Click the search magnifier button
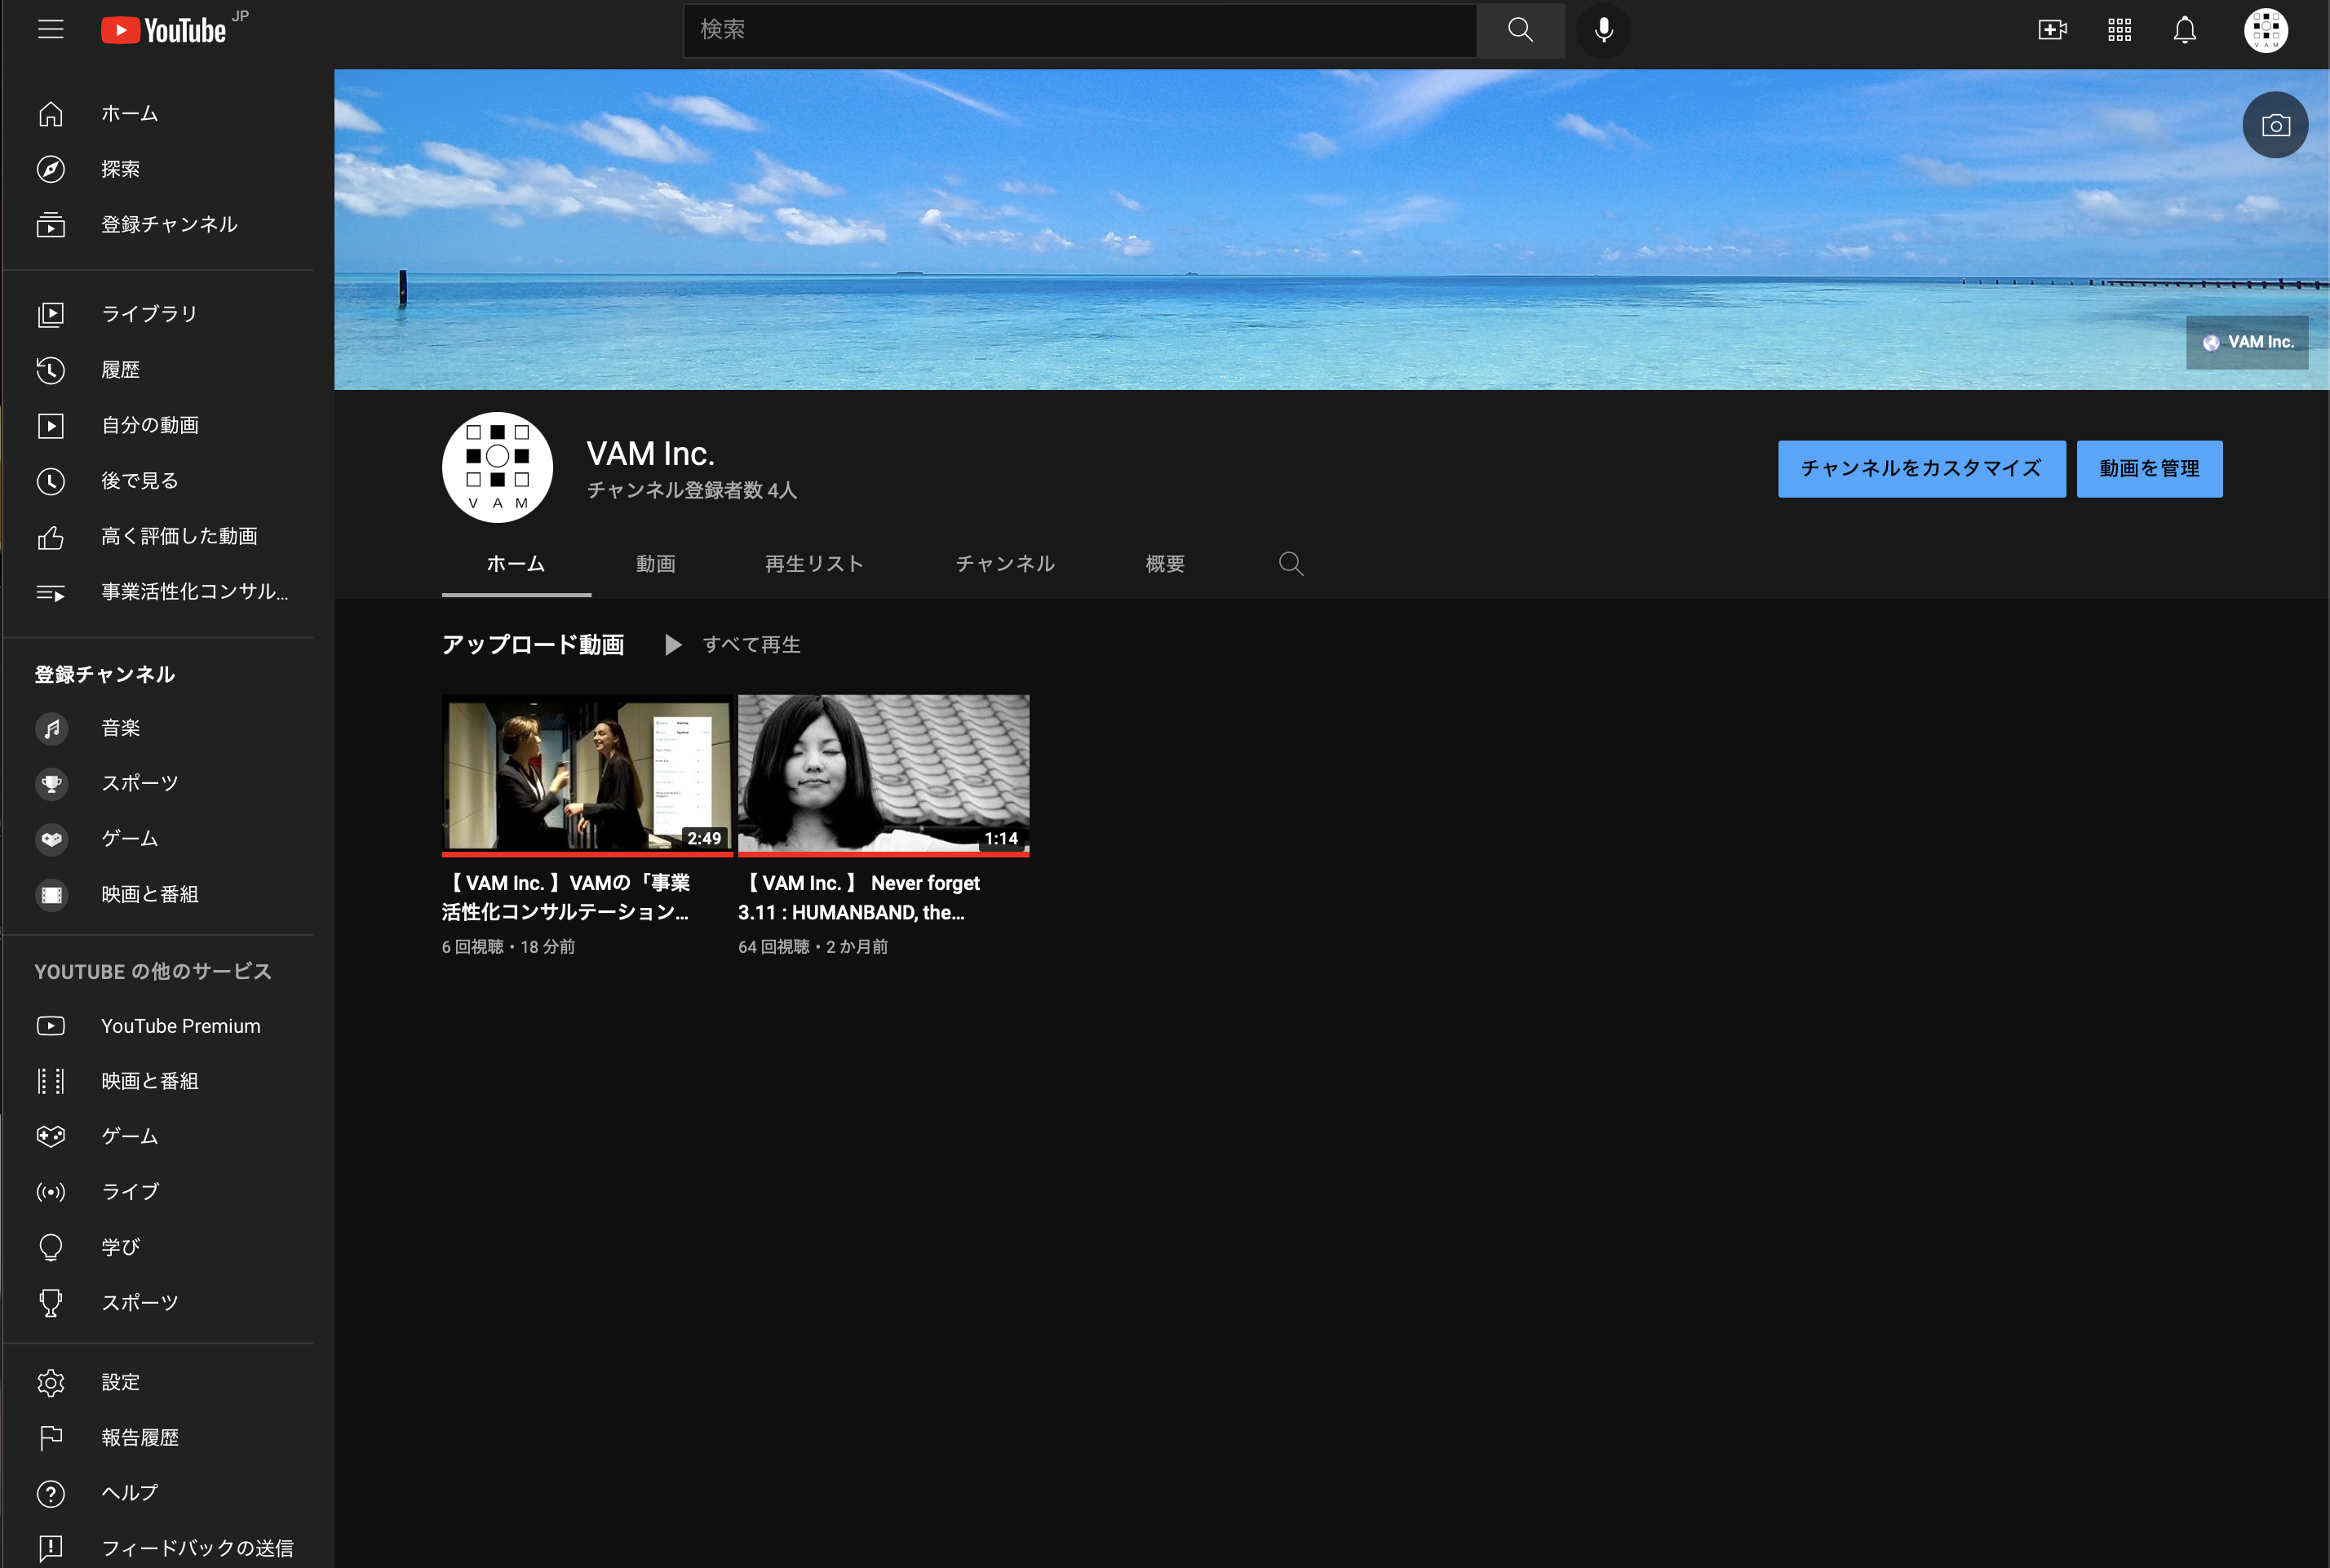The width and height of the screenshot is (2330, 1568). 1520,30
